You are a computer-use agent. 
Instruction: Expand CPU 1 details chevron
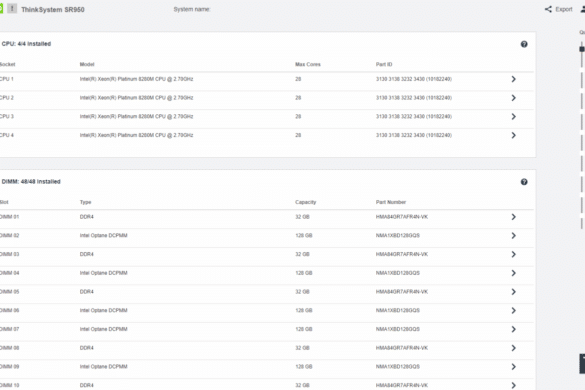513,79
